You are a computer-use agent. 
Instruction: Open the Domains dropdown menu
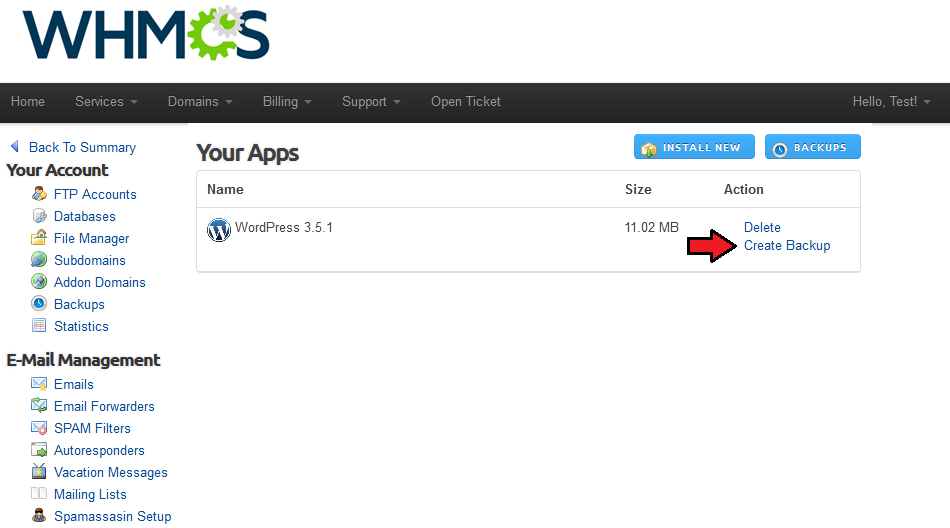pyautogui.click(x=200, y=102)
